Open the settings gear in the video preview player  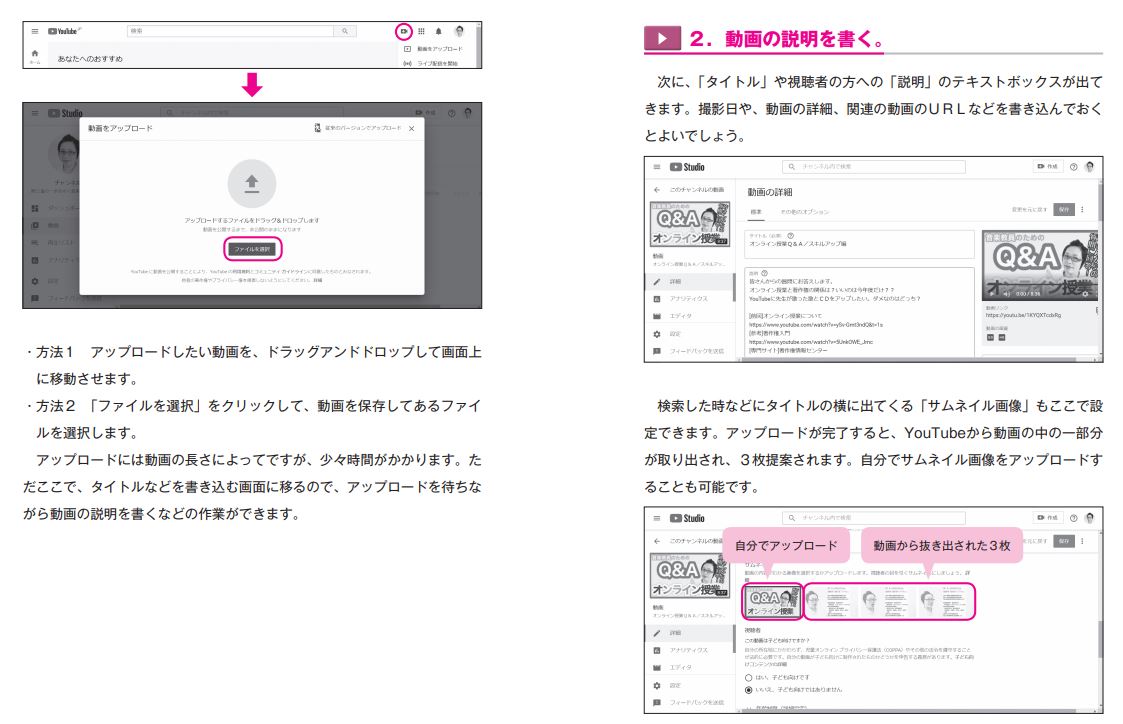point(1084,294)
